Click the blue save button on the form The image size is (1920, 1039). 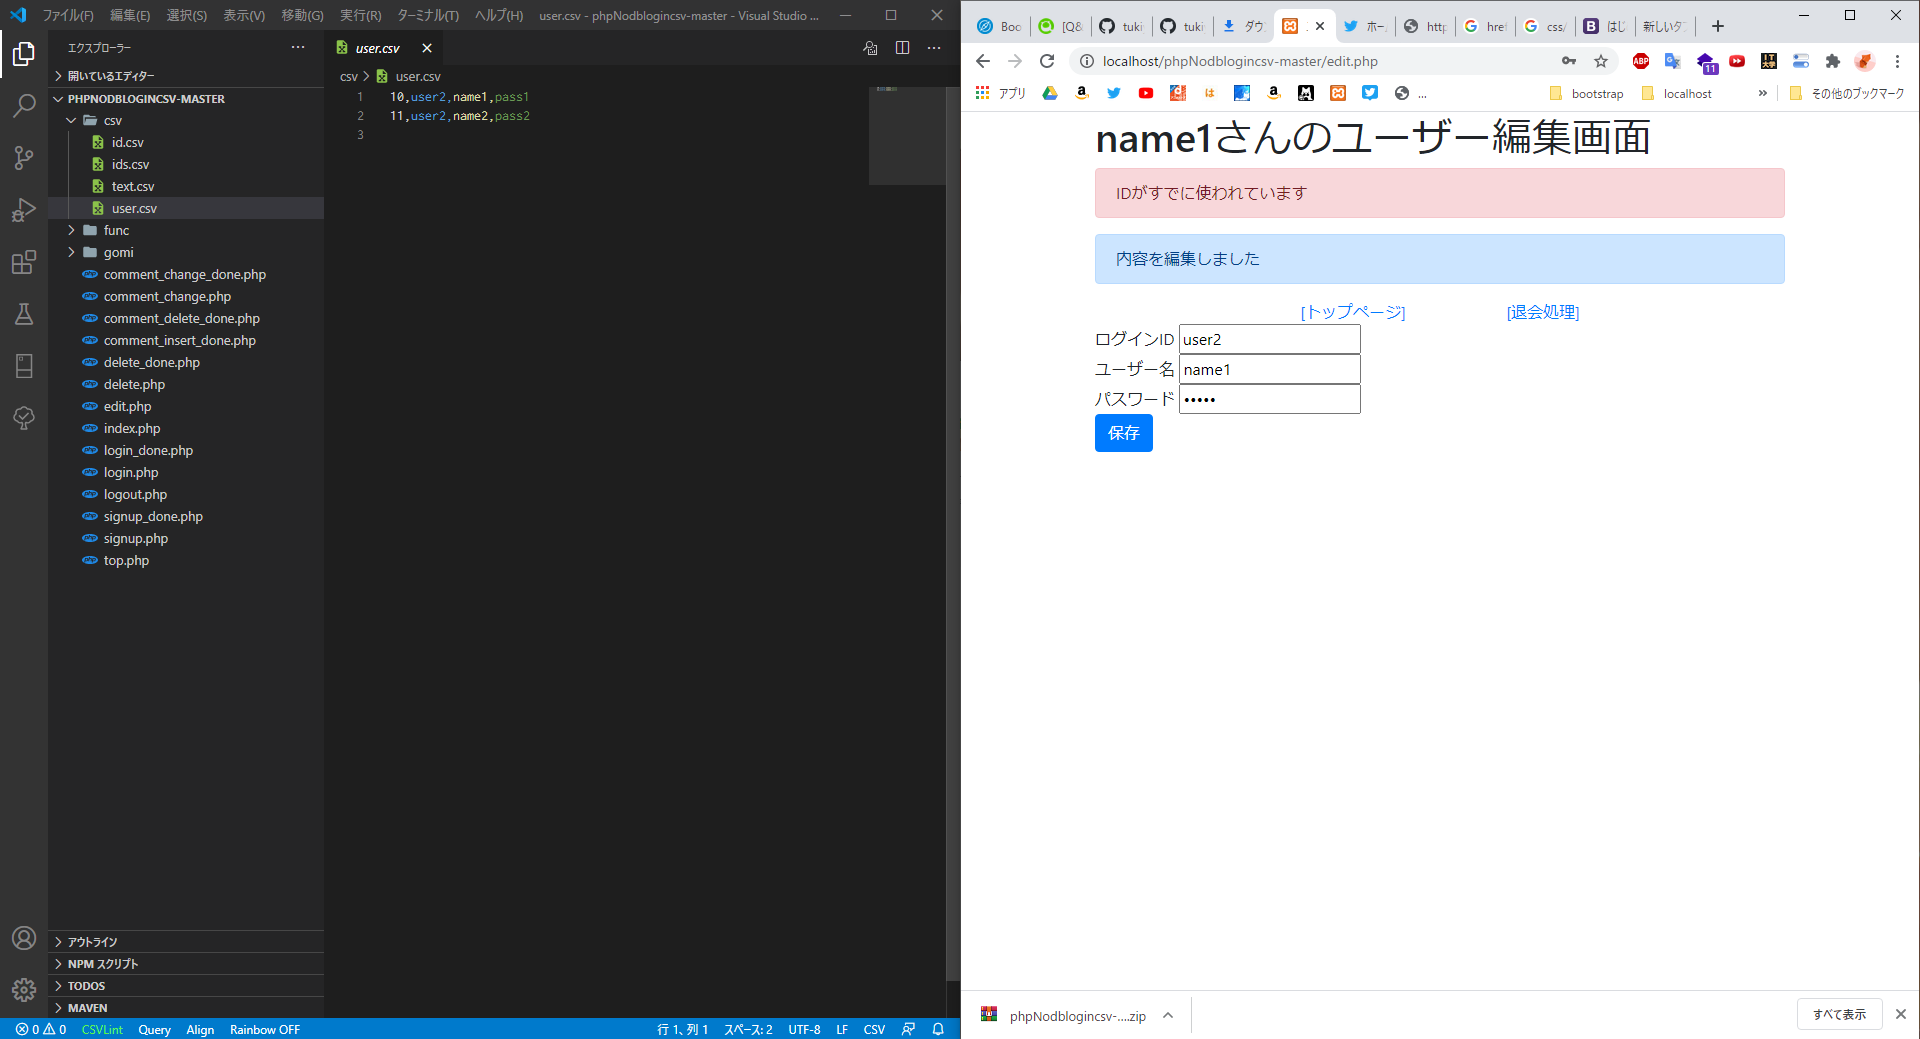coord(1124,433)
